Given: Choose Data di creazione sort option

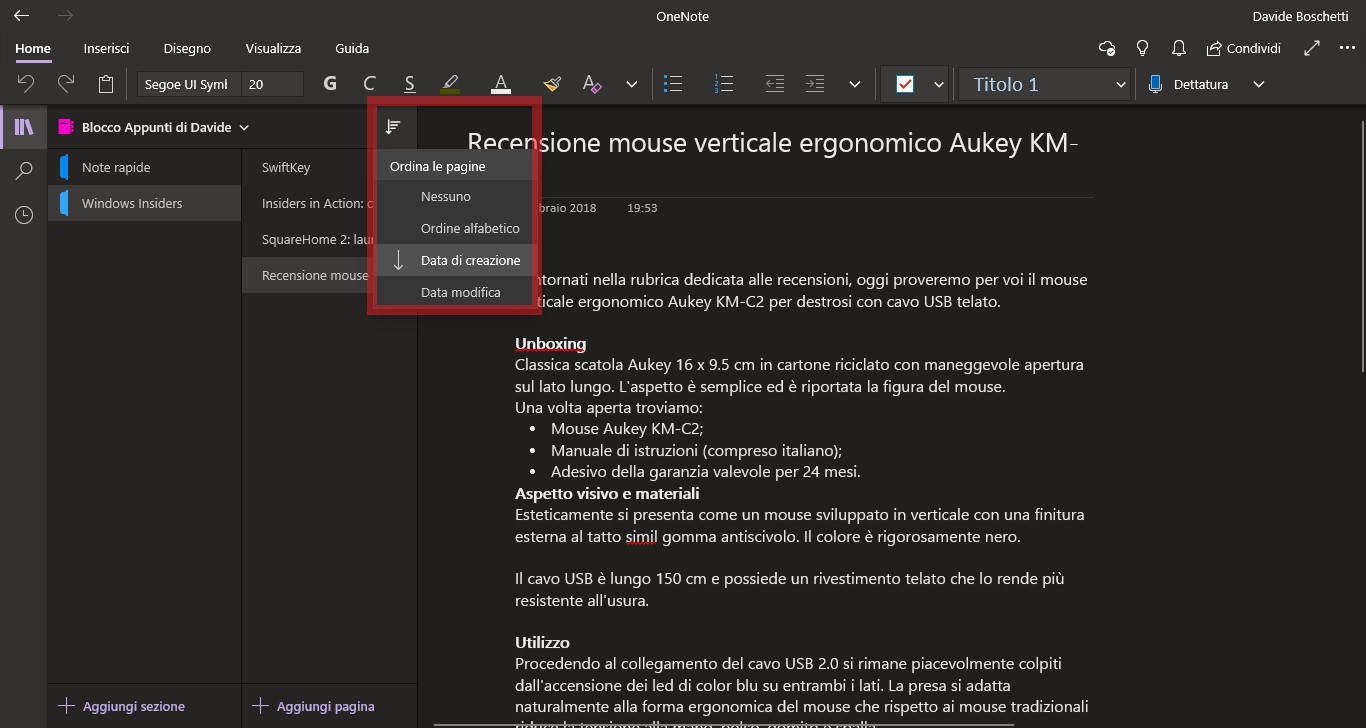Looking at the screenshot, I should pyautogui.click(x=455, y=260).
